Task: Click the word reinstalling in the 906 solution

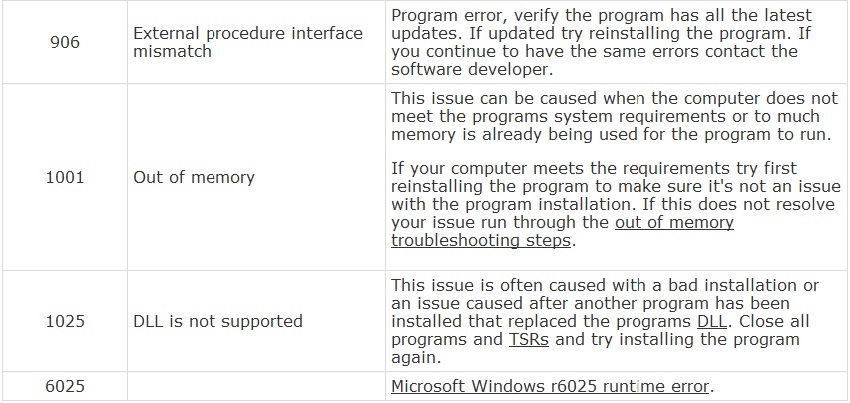Action: click(x=634, y=34)
